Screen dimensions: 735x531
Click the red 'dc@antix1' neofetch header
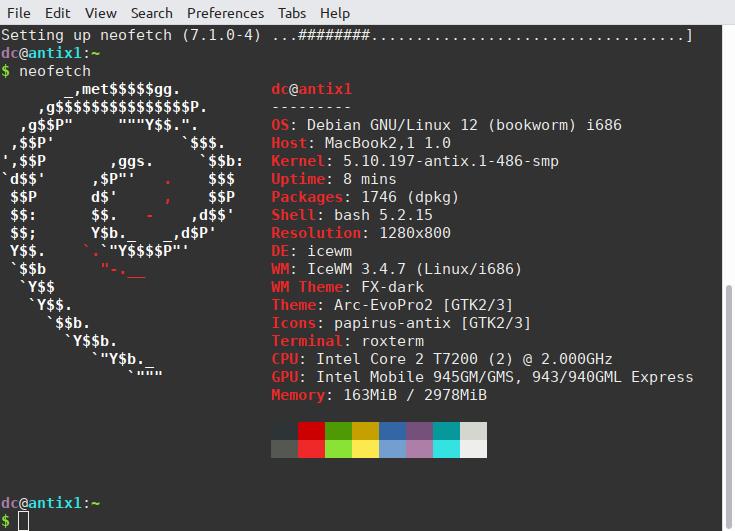point(311,89)
